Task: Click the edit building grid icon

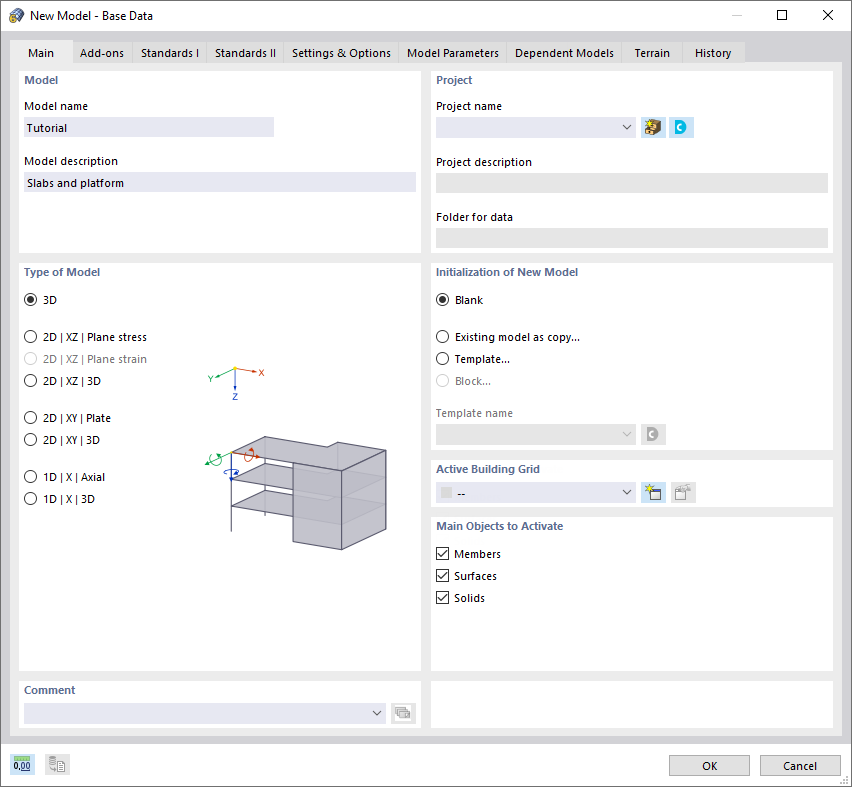Action: tap(682, 492)
